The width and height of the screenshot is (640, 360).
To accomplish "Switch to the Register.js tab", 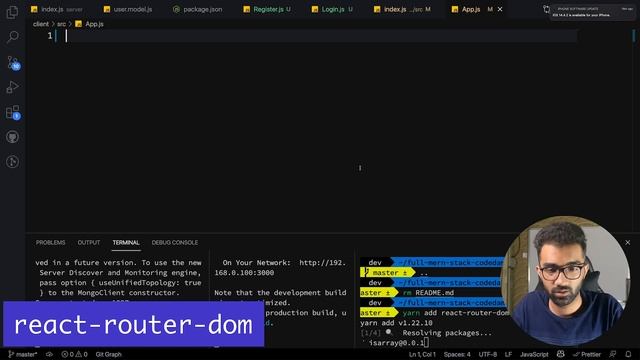I will click(267, 9).
